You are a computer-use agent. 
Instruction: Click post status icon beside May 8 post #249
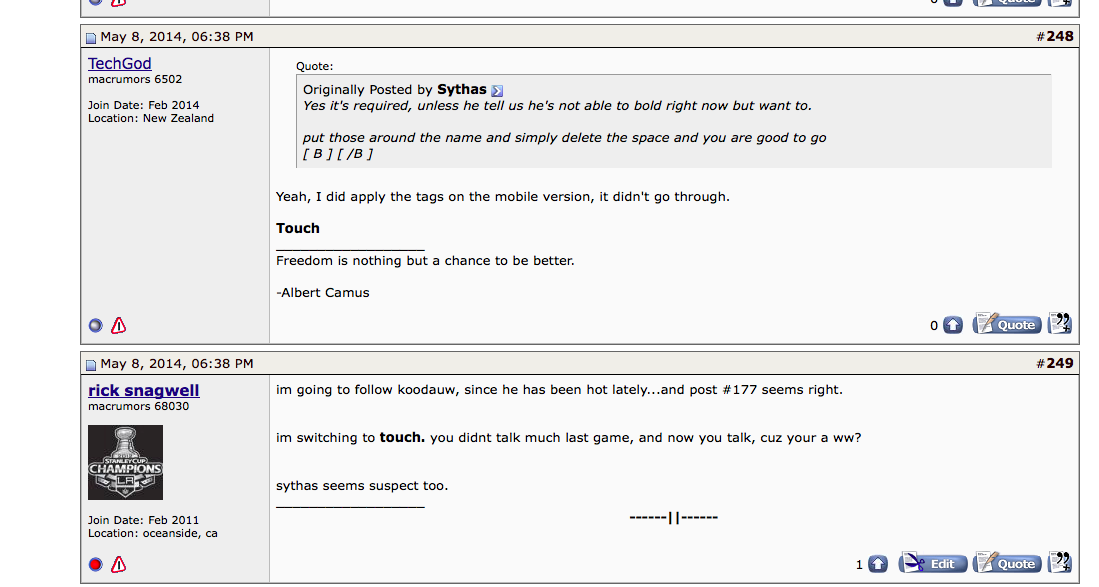(x=91, y=365)
